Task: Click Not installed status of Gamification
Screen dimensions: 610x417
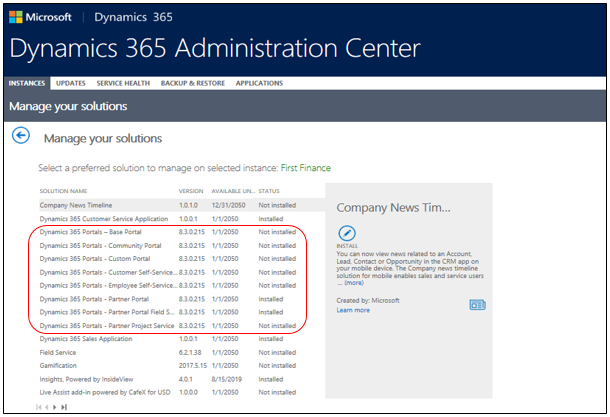Action: point(277,366)
